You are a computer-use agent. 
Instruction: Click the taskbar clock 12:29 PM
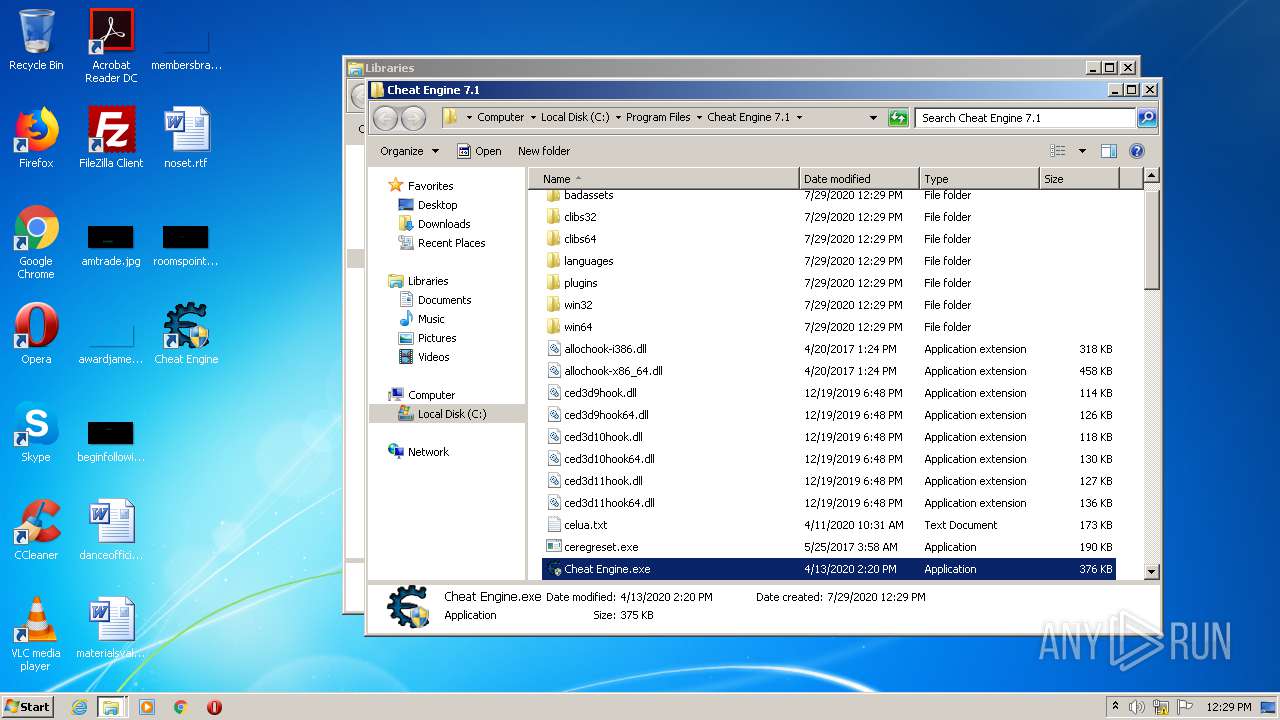[x=1226, y=707]
